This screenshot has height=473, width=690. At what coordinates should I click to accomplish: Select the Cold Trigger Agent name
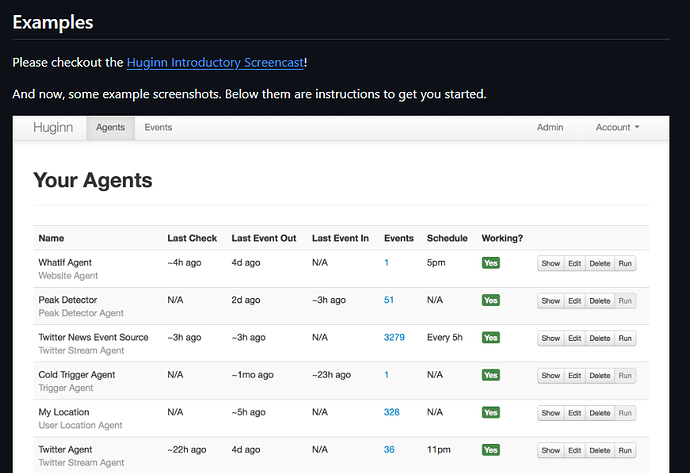(76, 375)
